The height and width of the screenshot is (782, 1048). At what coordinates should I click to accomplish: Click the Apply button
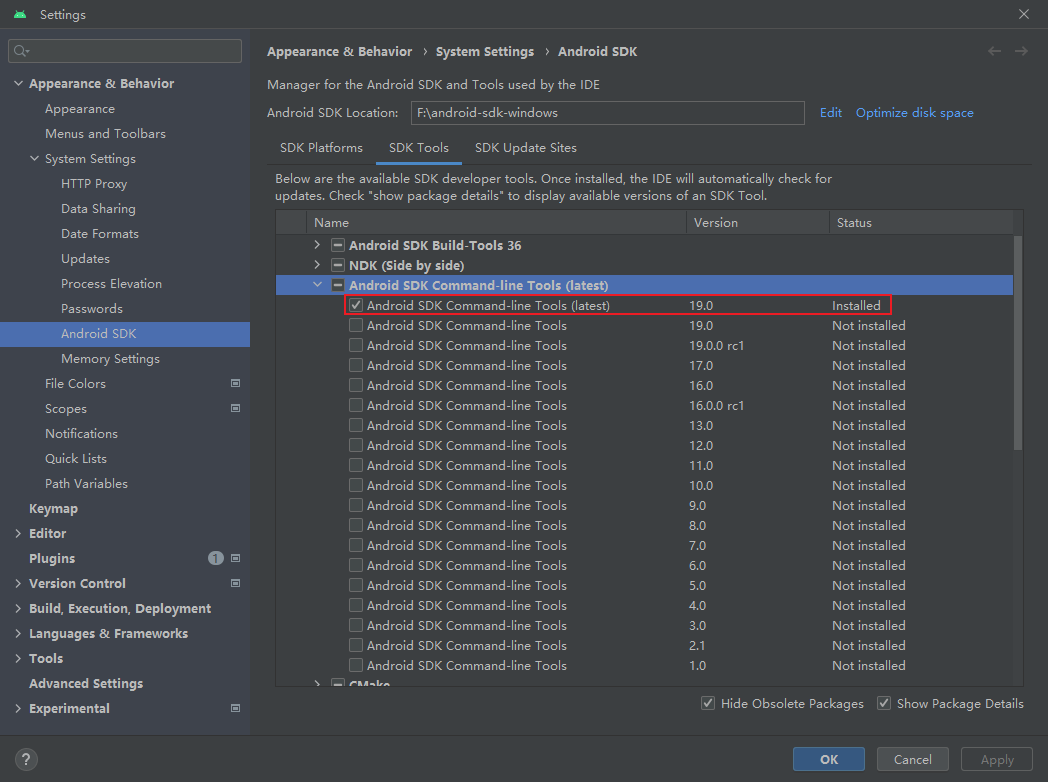pos(997,759)
